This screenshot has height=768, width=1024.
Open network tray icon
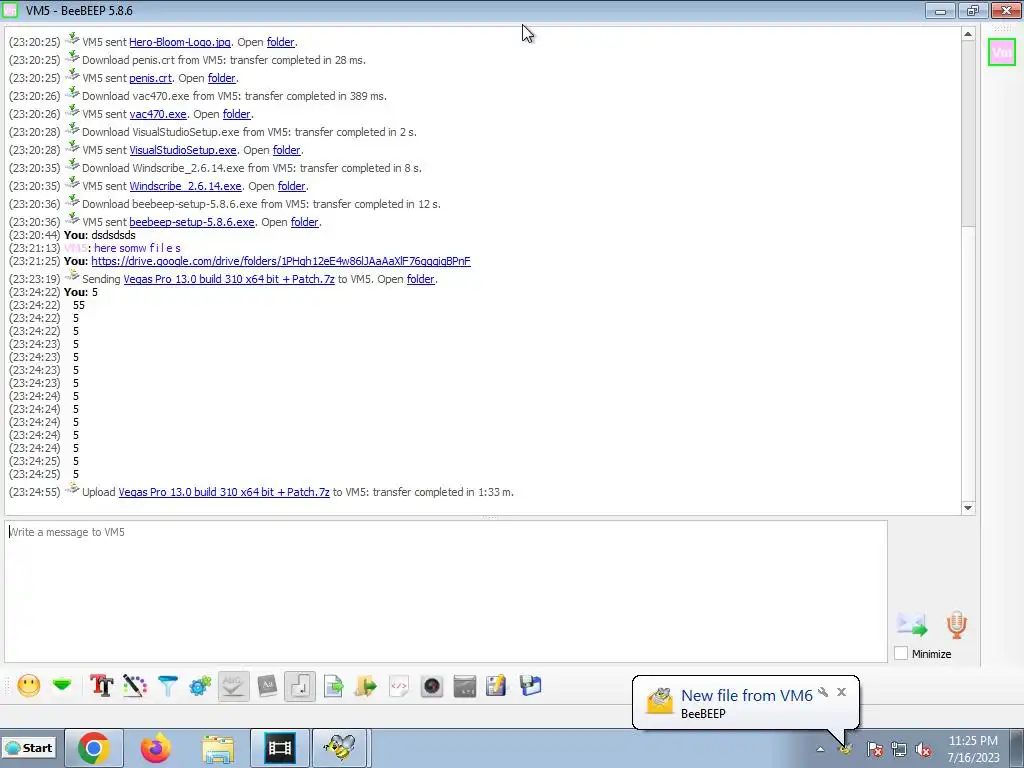click(x=899, y=749)
